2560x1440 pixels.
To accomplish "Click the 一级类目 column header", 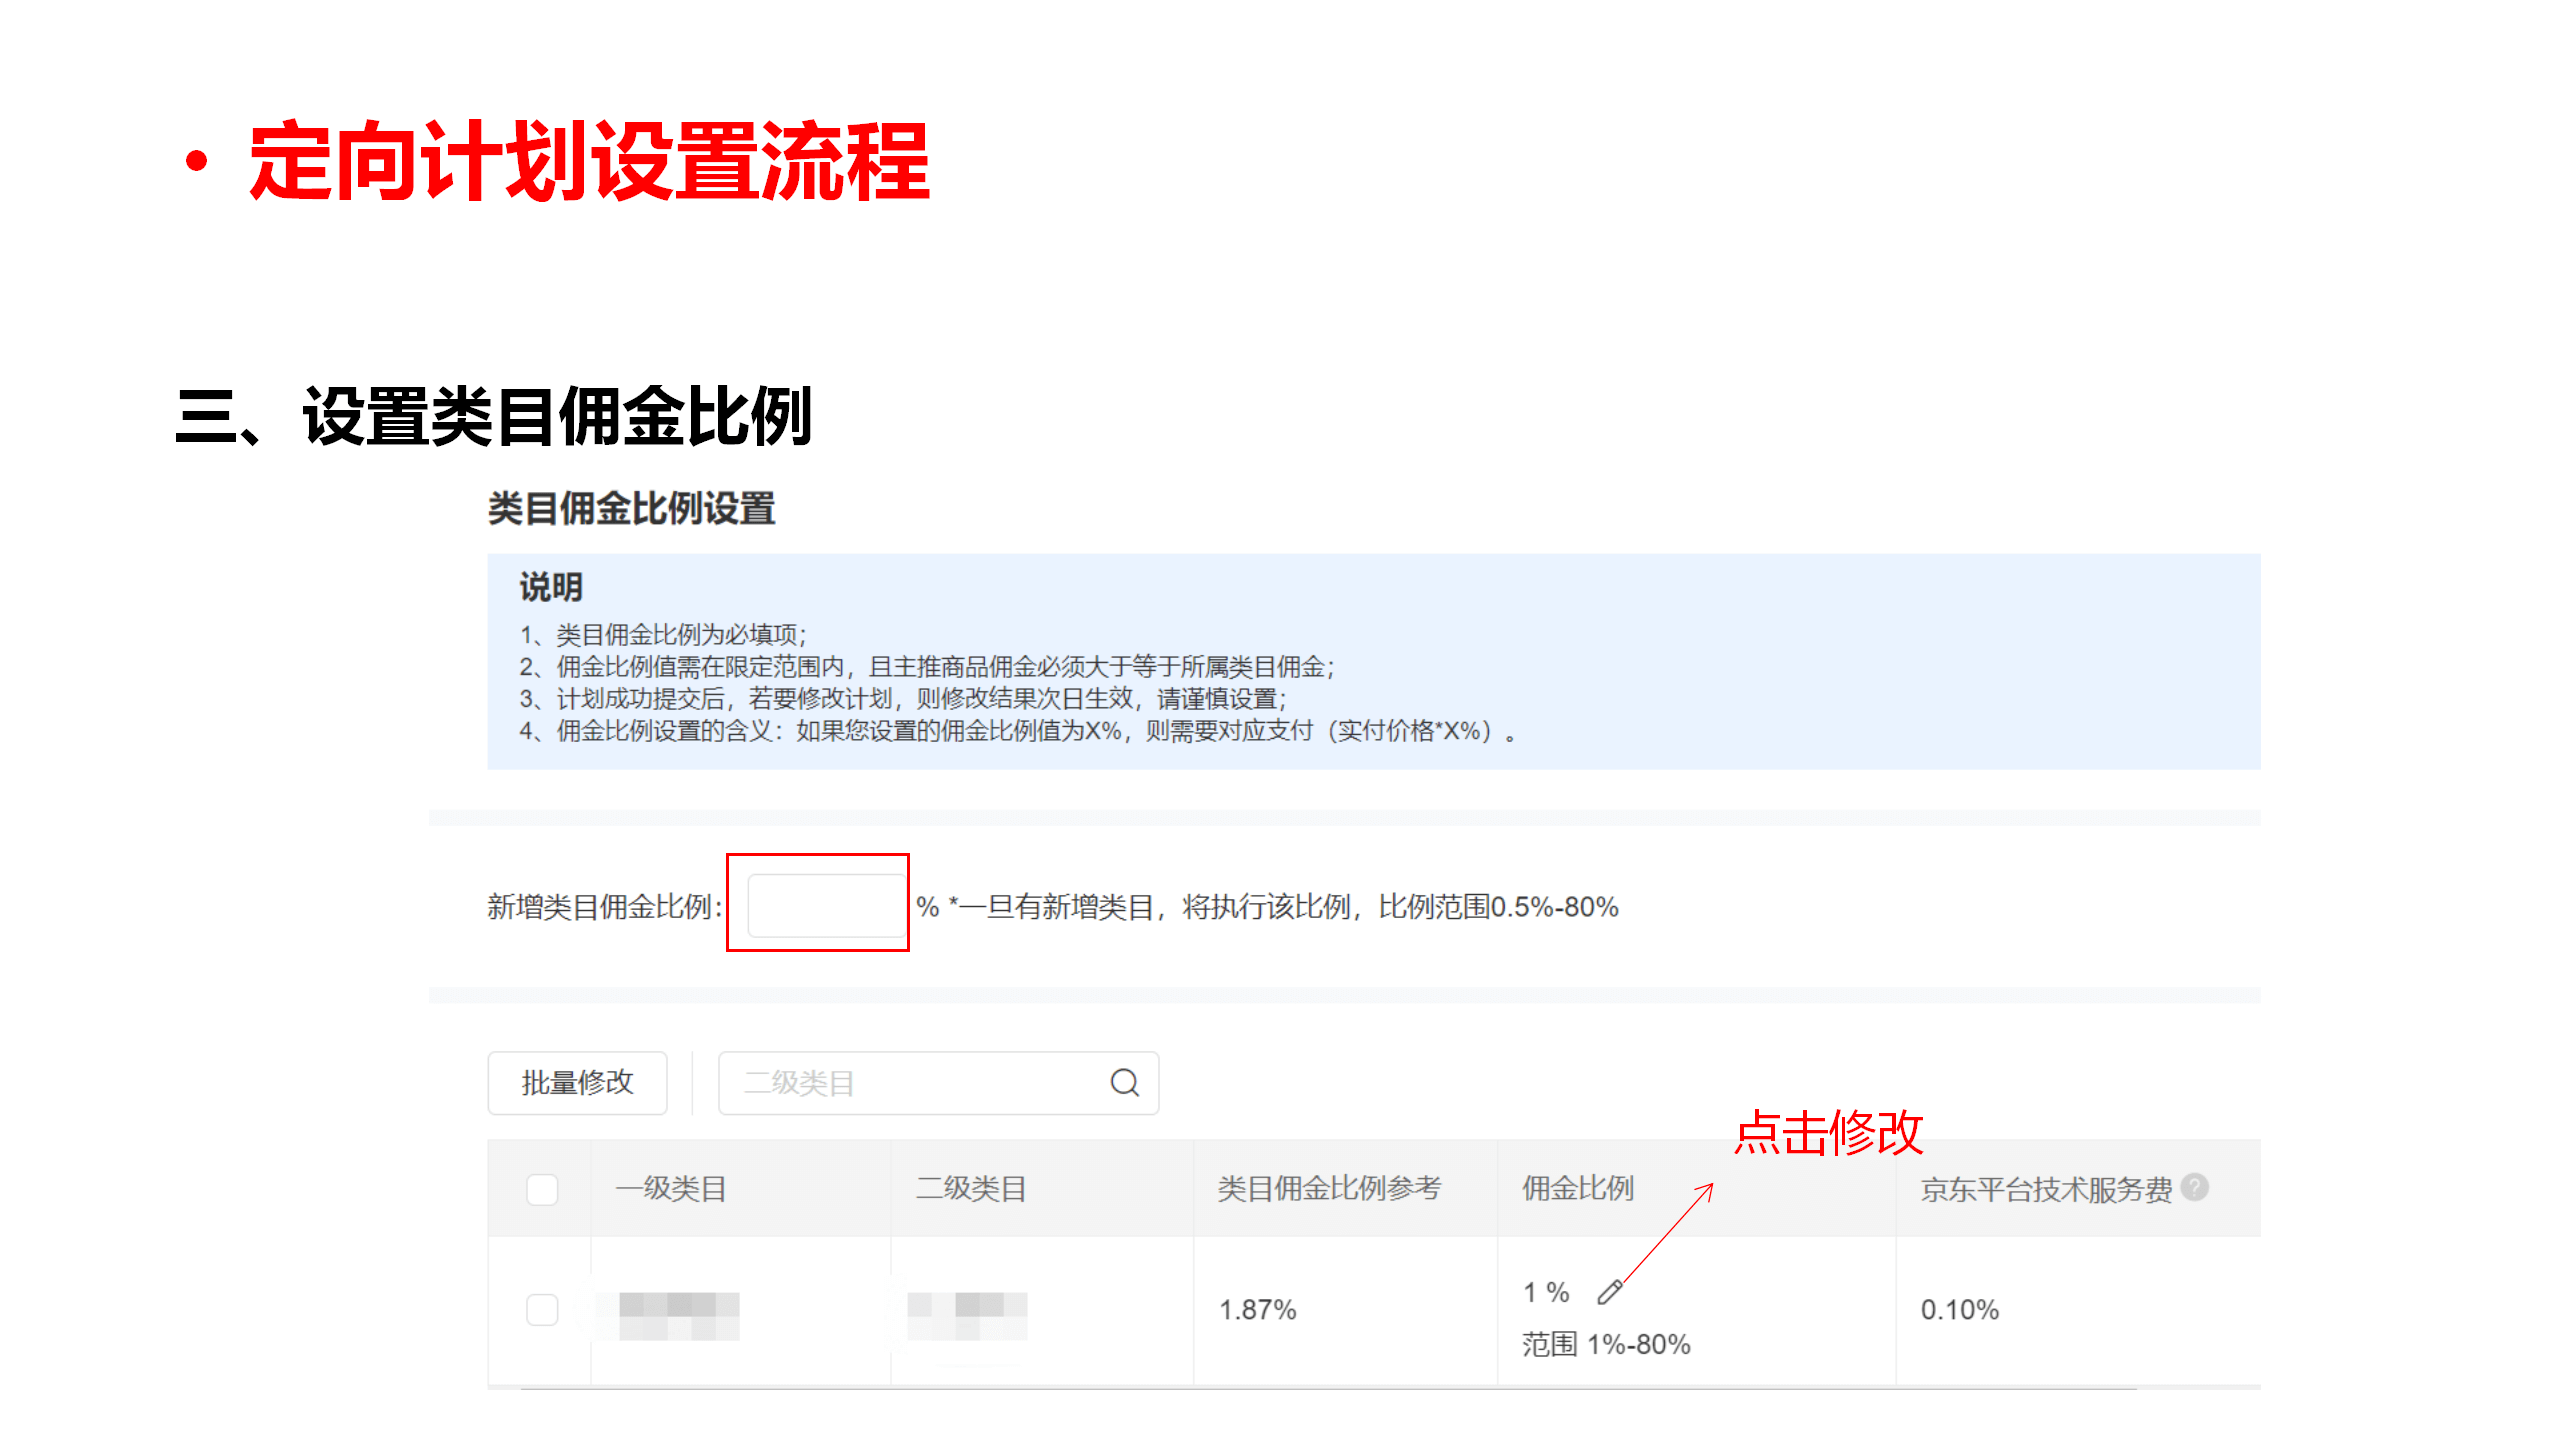I will 671,1189.
